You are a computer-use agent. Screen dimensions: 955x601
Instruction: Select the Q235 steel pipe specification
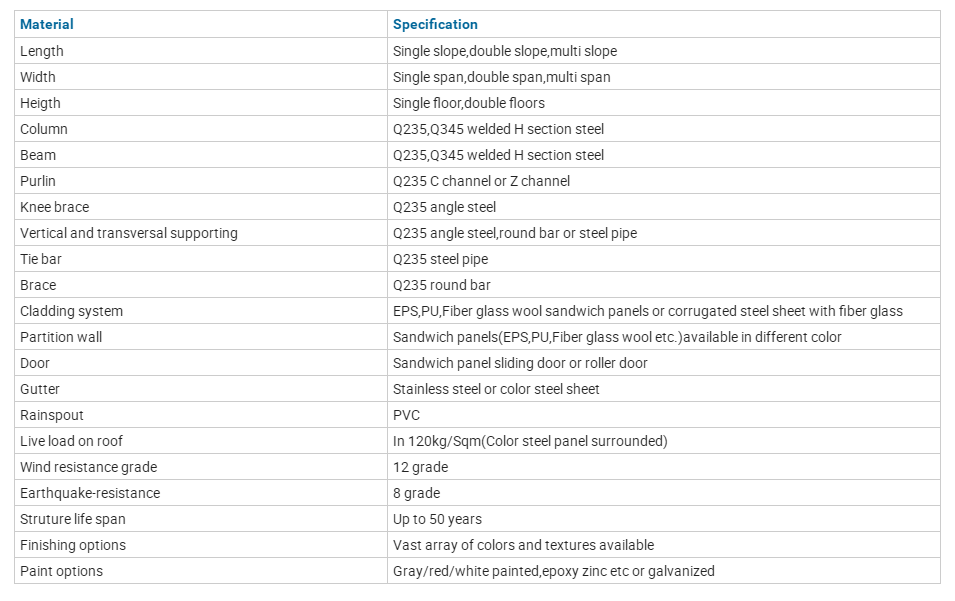[x=440, y=259]
